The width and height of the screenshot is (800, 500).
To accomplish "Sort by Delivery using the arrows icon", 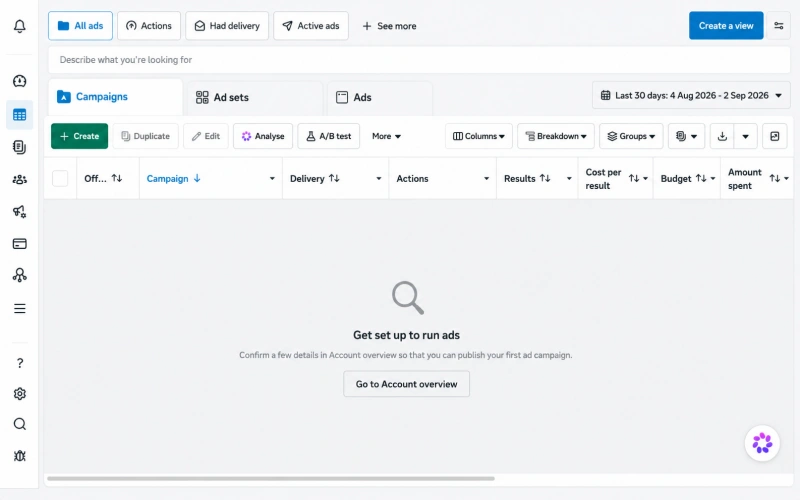I will (x=334, y=178).
